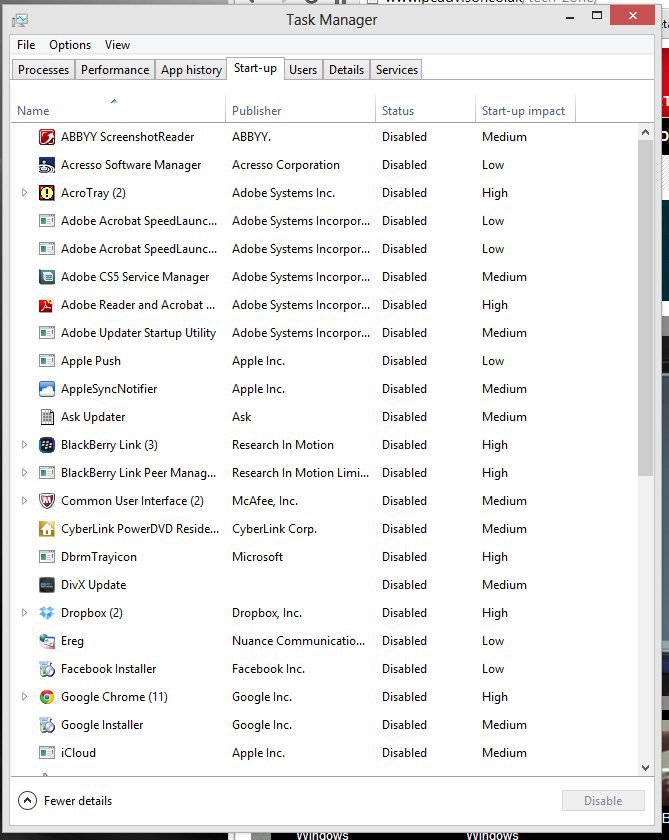Image resolution: width=669 pixels, height=840 pixels.
Task: Click the Google Chrome icon
Action: [47, 697]
